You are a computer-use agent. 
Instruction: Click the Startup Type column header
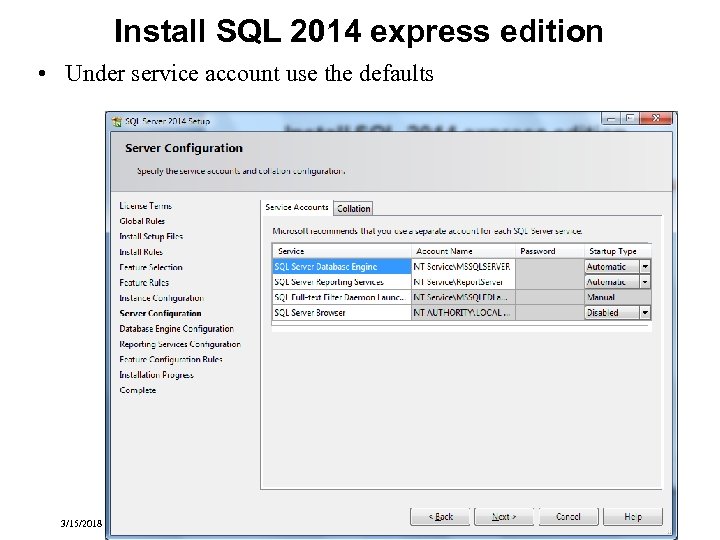click(618, 251)
